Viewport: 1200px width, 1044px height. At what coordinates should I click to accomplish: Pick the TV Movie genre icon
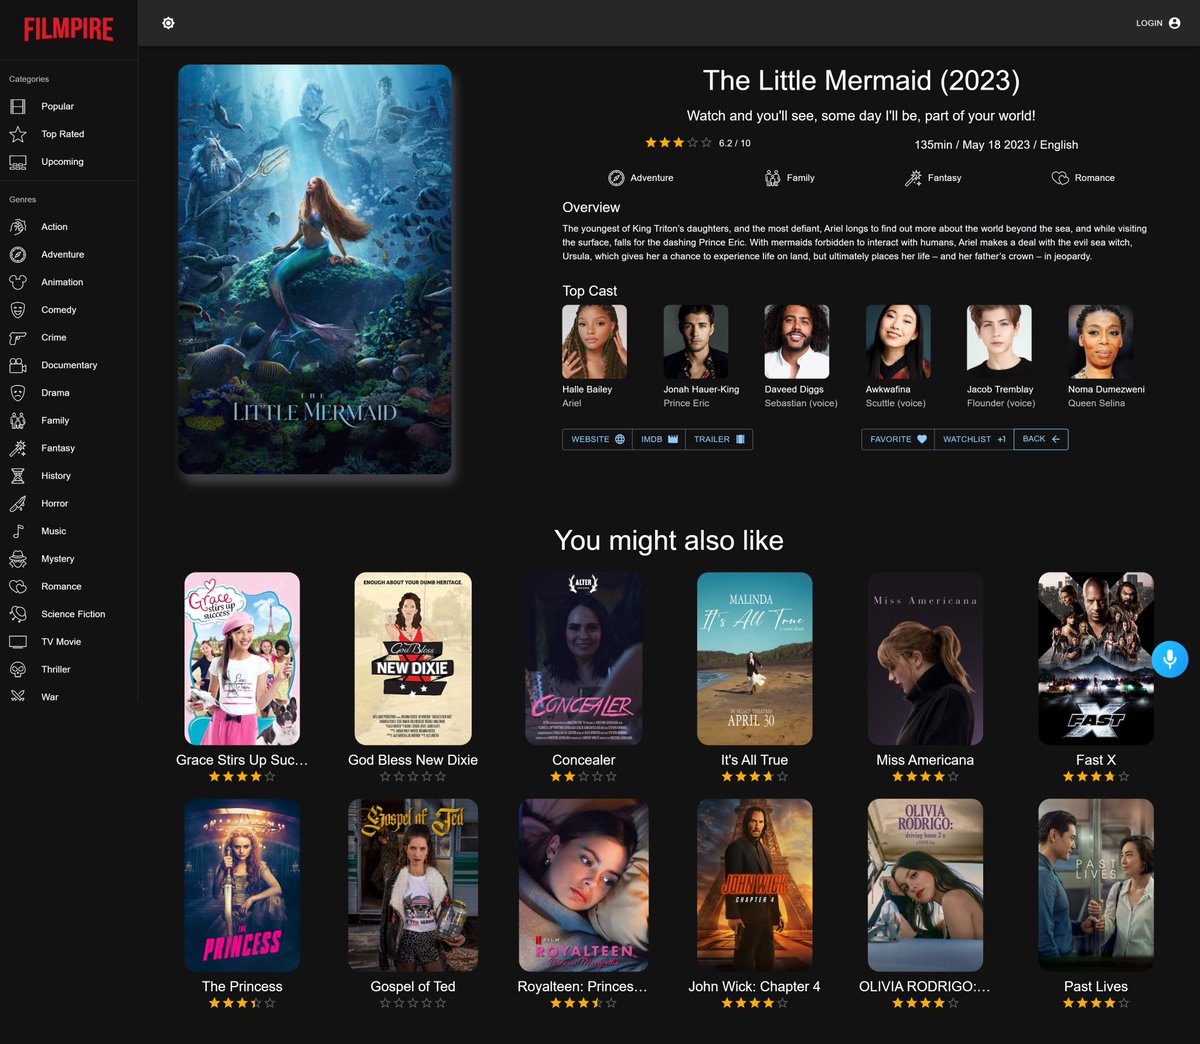(x=18, y=642)
